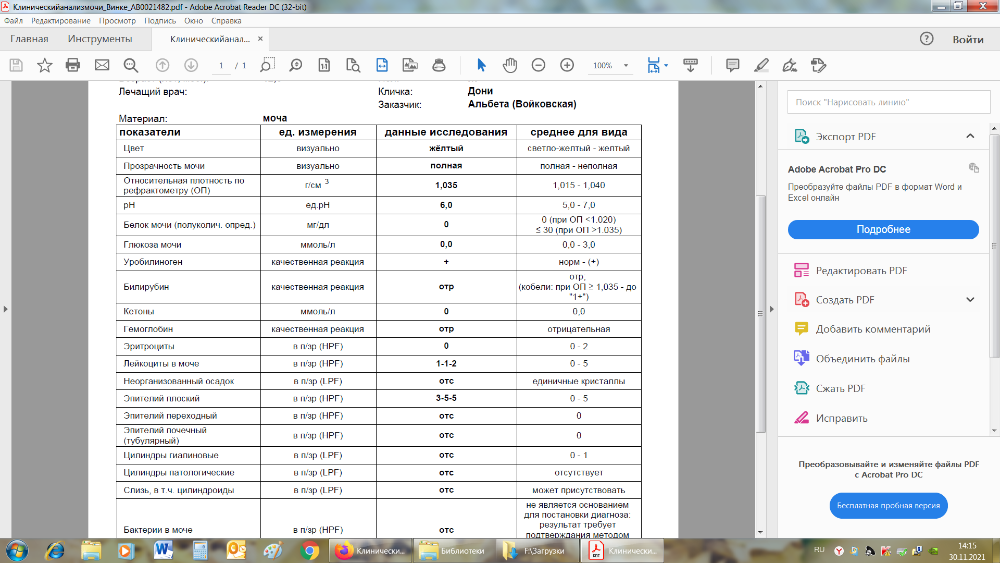
Task: Zoom in with the plus icon
Action: (x=567, y=65)
